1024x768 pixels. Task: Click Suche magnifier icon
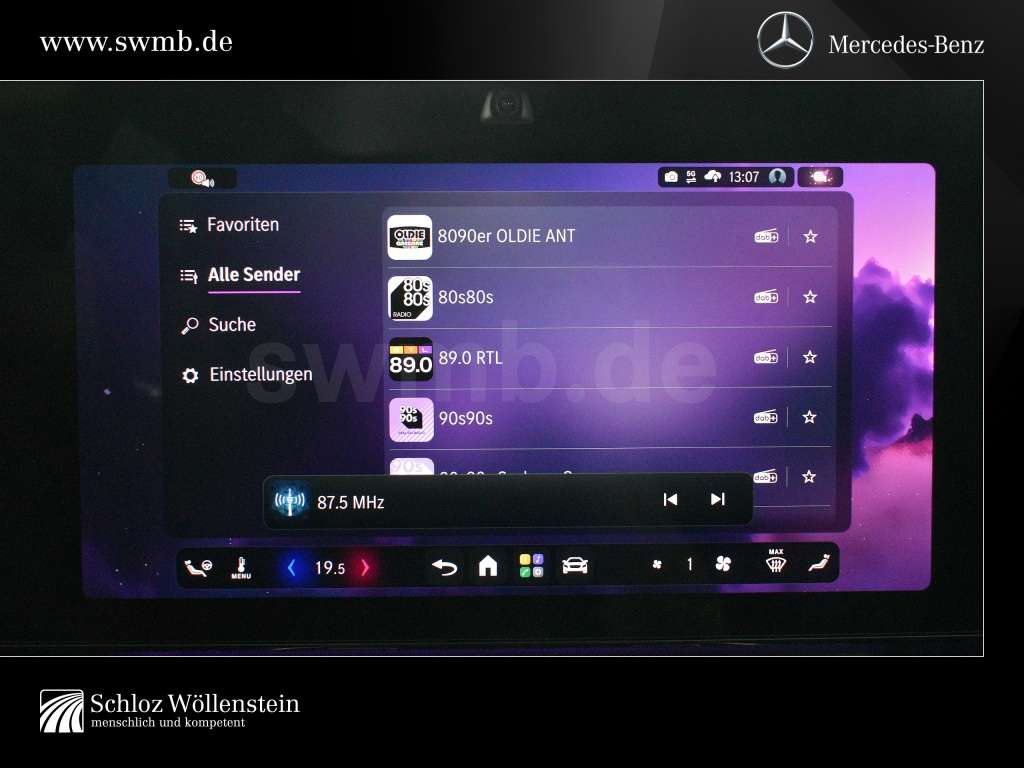click(x=189, y=326)
